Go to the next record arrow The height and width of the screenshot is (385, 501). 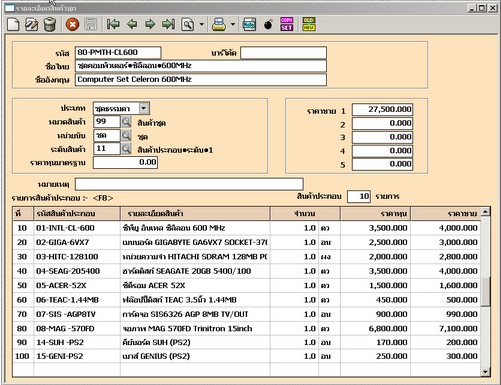(150, 24)
